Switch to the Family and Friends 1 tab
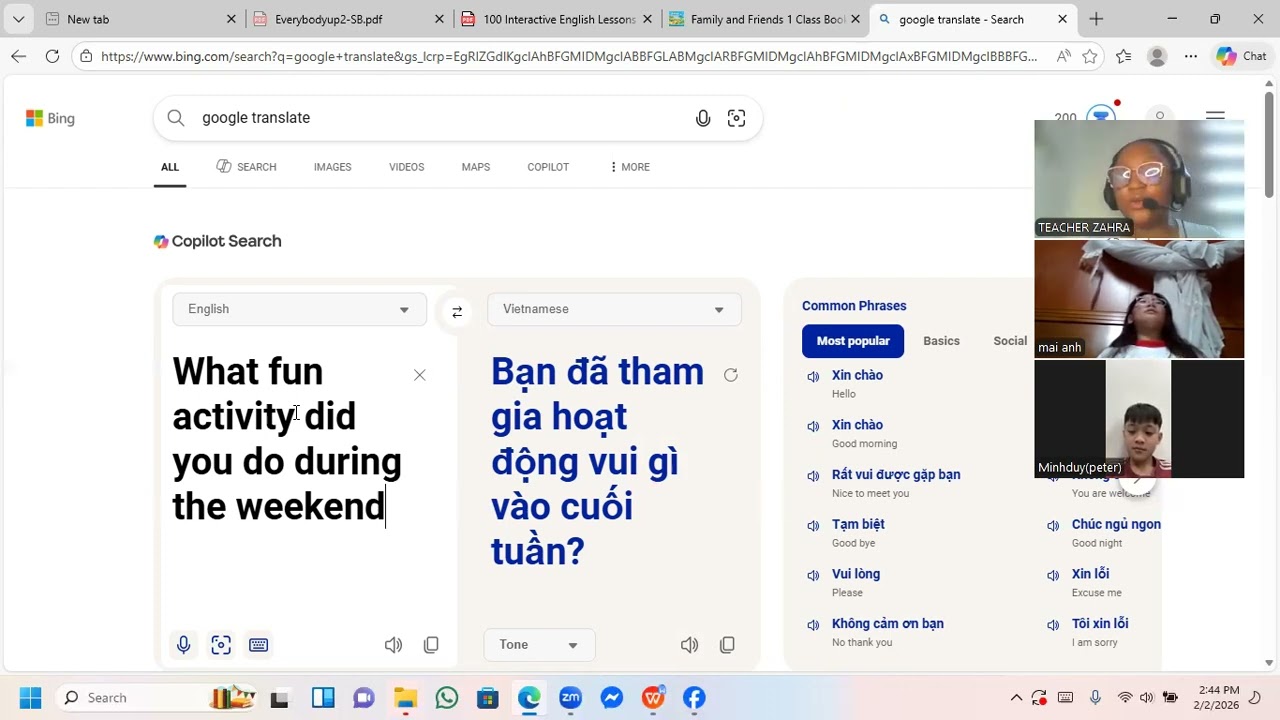 765,19
